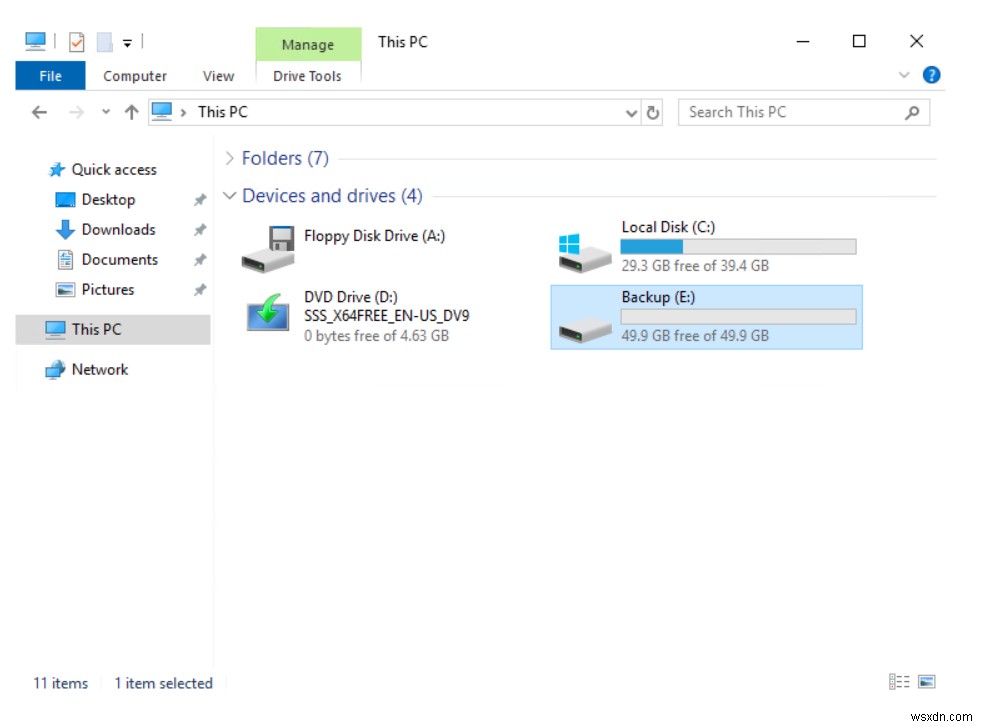Image resolution: width=984 pixels, height=727 pixels.
Task: Click the New folder quick access icon
Action: (104, 42)
